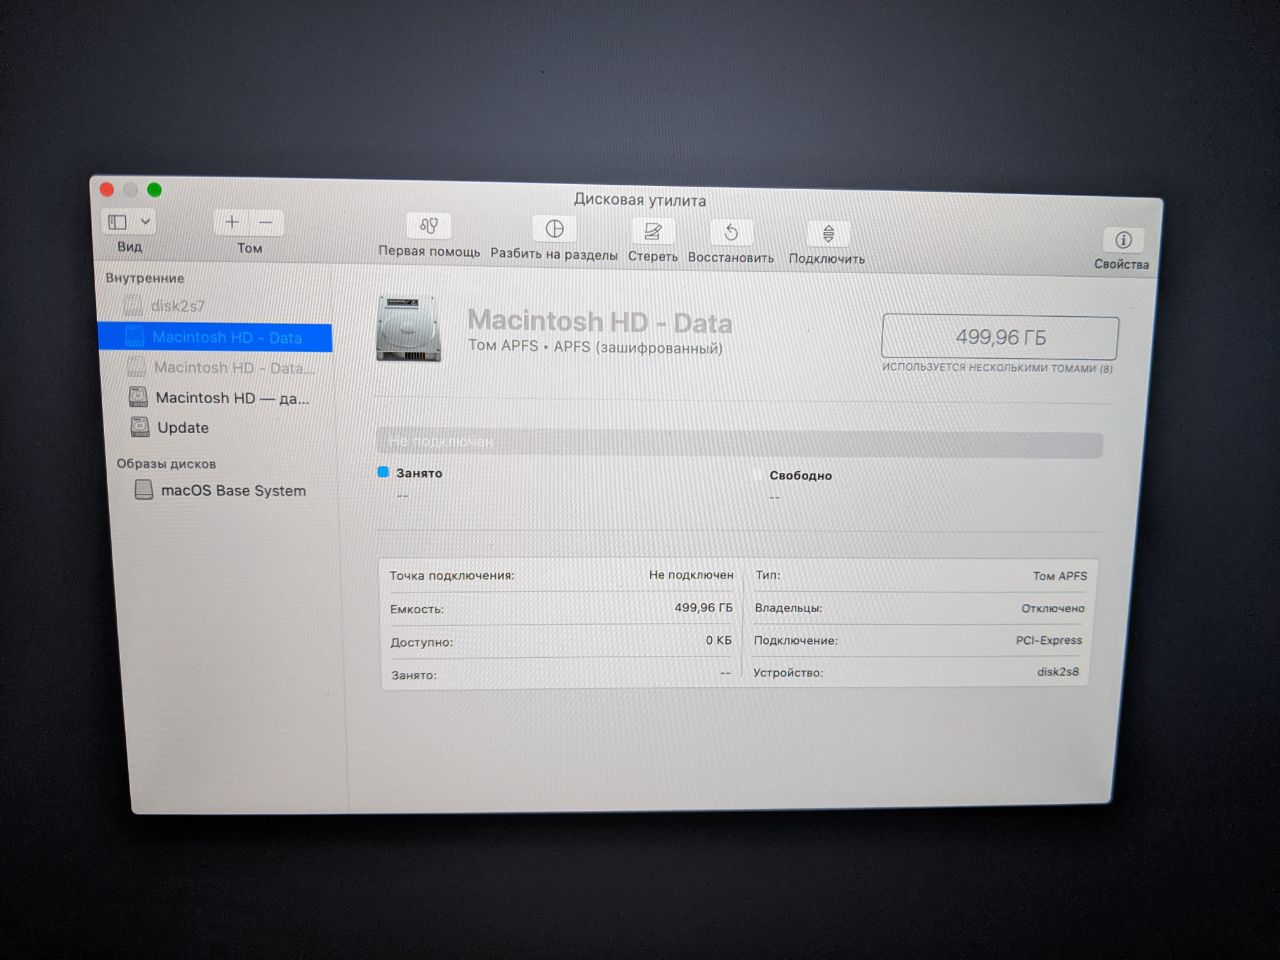Click the 'Емкость:' capacity value 499,96 ГБ
Image resolution: width=1280 pixels, height=960 pixels.
703,608
